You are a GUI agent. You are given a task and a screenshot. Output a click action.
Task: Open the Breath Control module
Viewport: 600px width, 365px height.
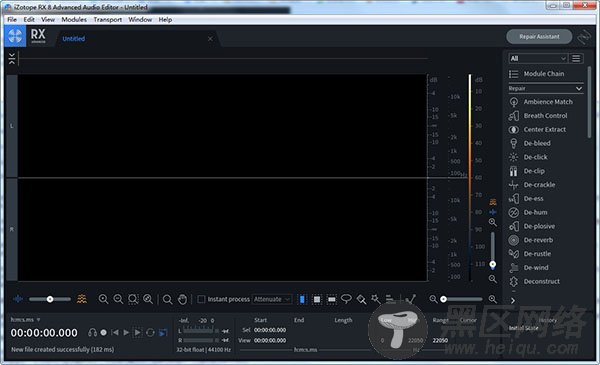538,116
